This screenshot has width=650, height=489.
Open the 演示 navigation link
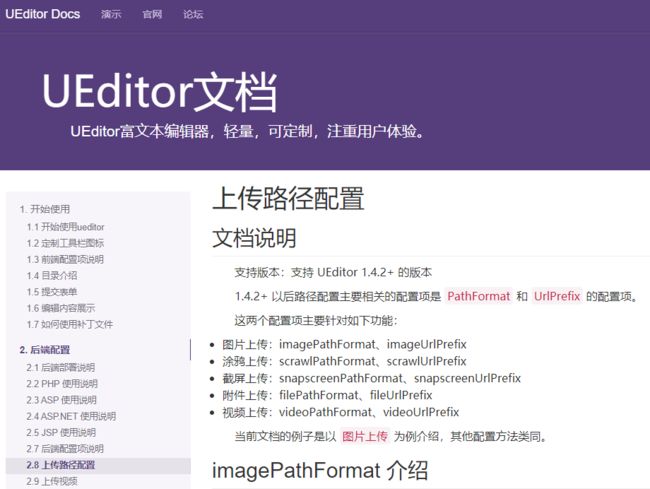coord(111,15)
